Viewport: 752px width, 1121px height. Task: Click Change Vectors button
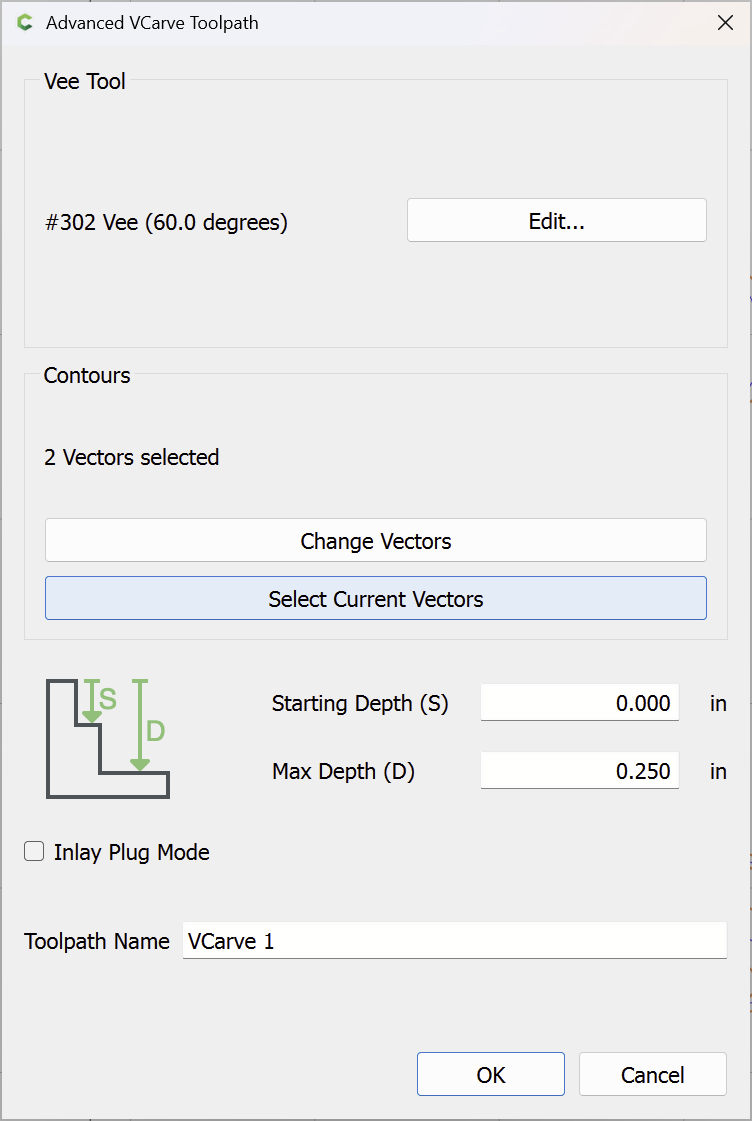376,540
